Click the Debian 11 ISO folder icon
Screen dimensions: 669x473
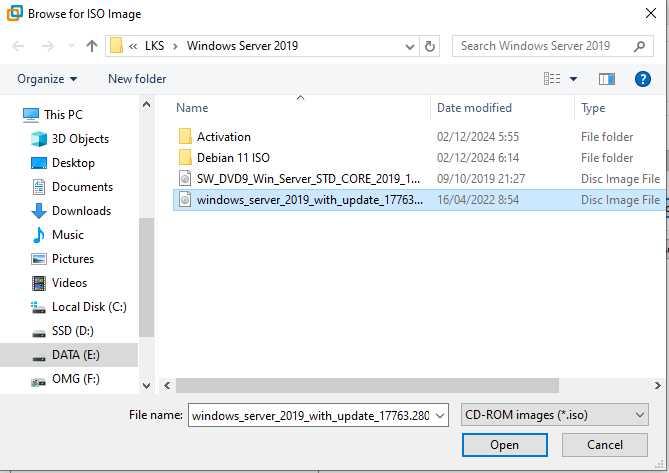pyautogui.click(x=185, y=158)
